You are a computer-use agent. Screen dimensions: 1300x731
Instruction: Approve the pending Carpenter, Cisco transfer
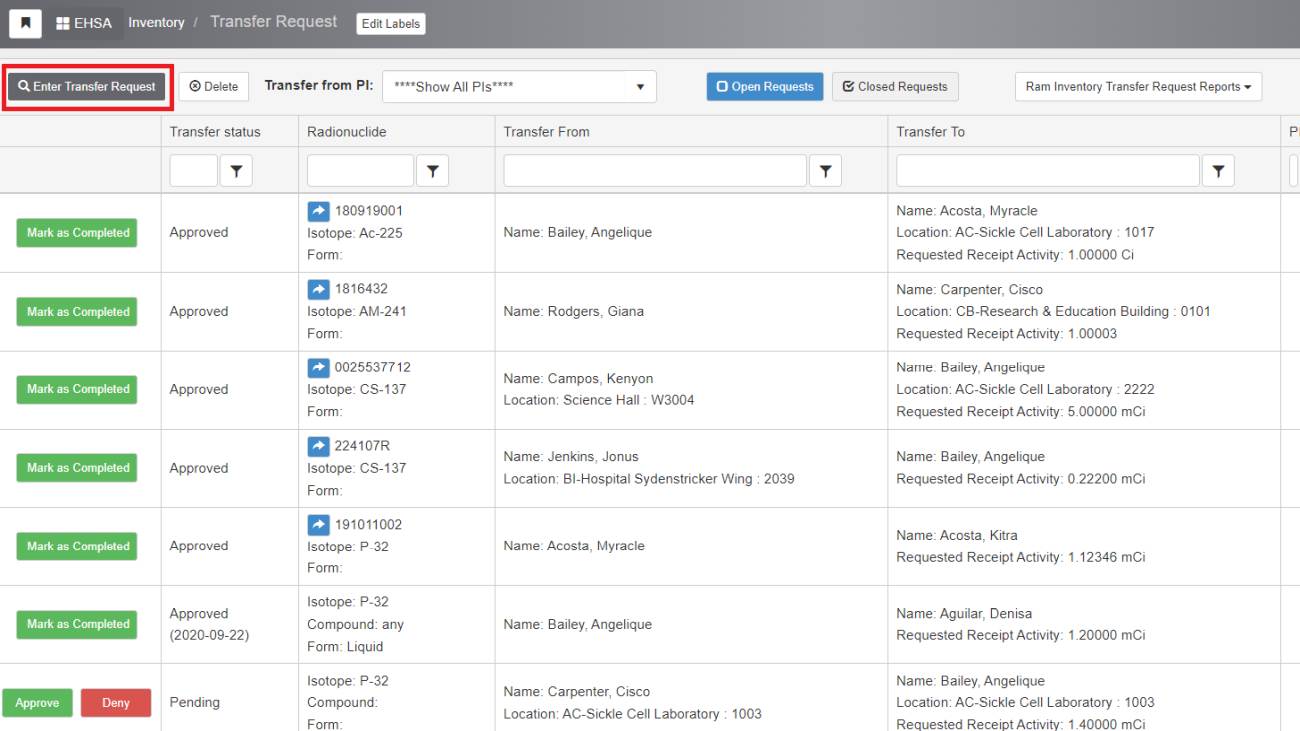point(37,703)
